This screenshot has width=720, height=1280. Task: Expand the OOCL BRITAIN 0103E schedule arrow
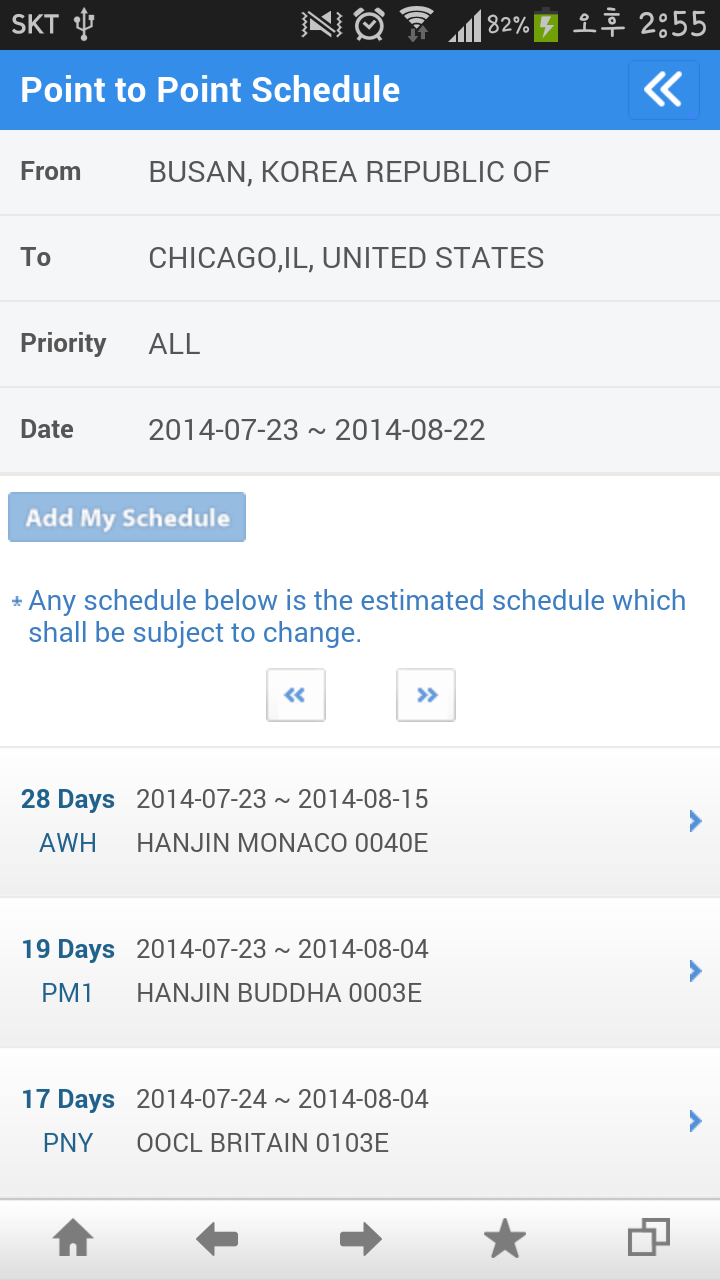click(x=696, y=1121)
